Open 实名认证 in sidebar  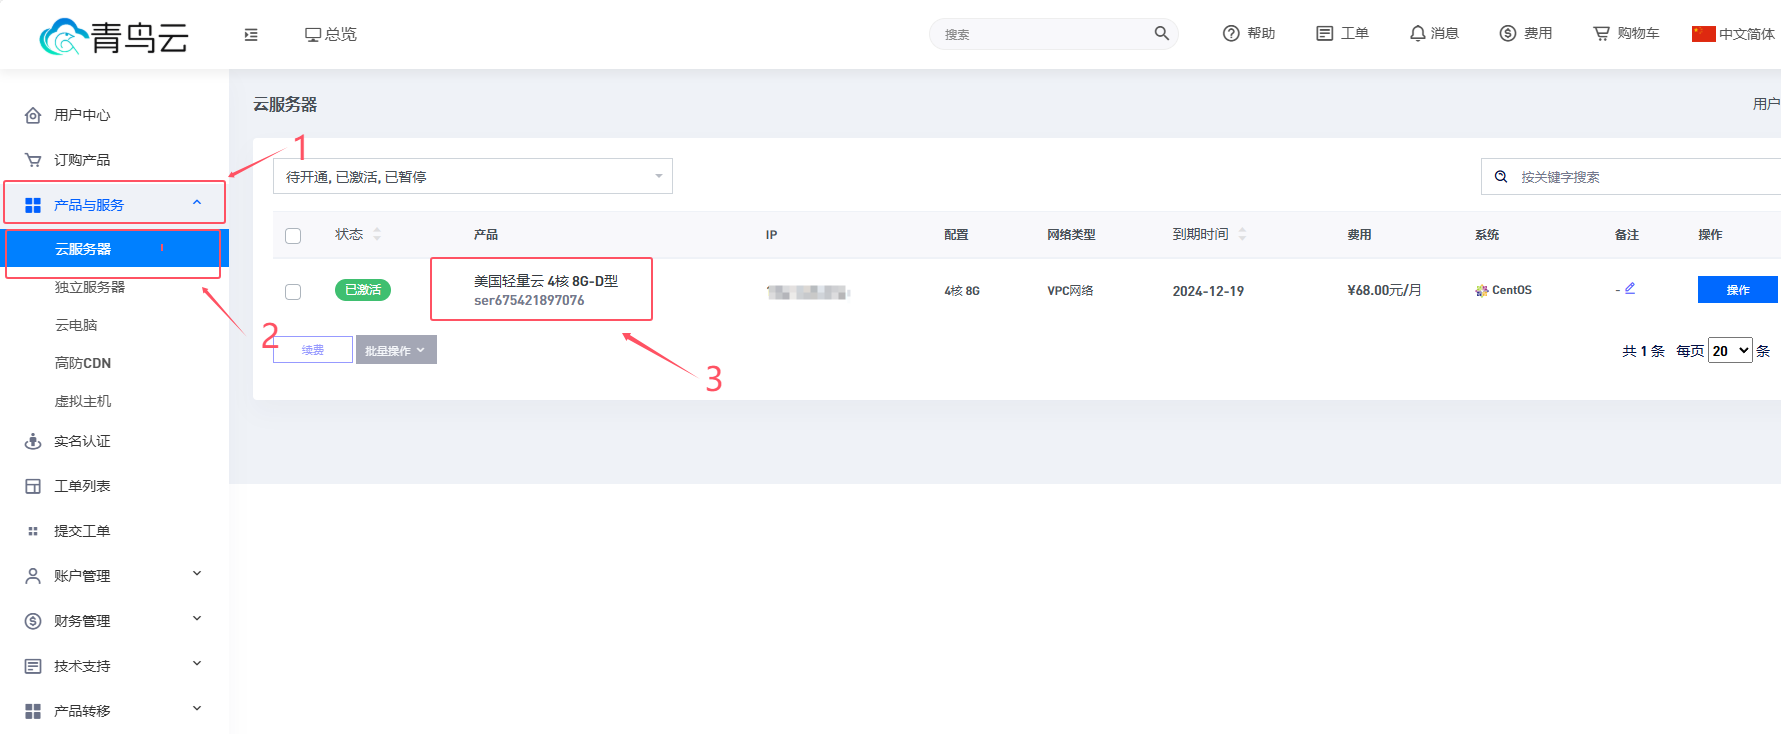82,441
